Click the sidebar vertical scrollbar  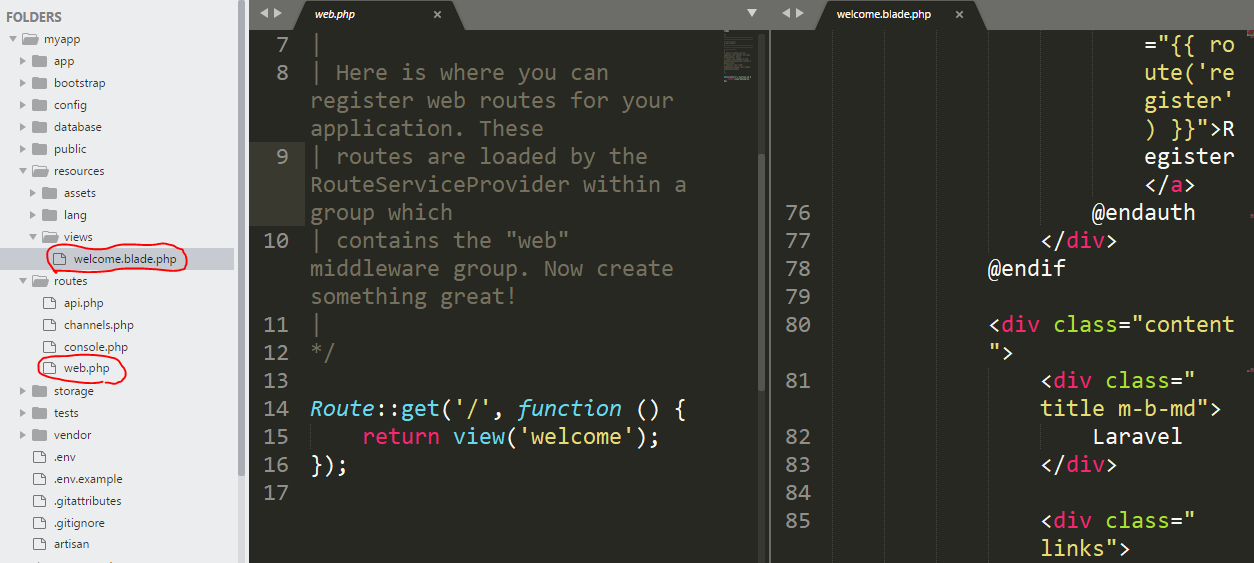click(241, 238)
